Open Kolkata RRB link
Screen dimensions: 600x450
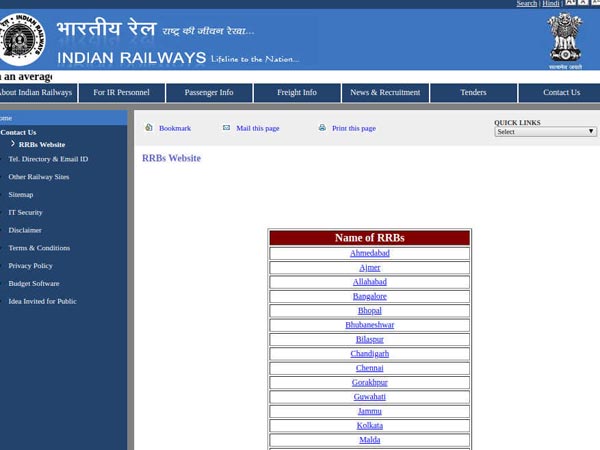(370, 426)
